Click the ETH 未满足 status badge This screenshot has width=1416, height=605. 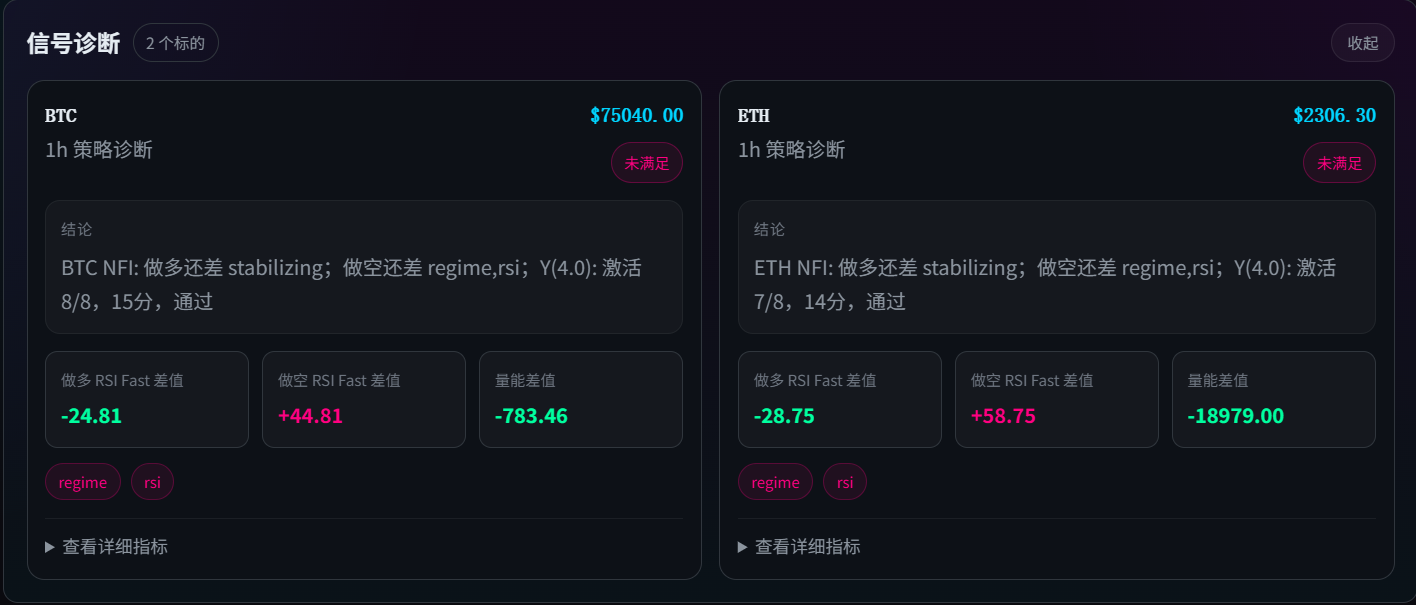[1339, 163]
